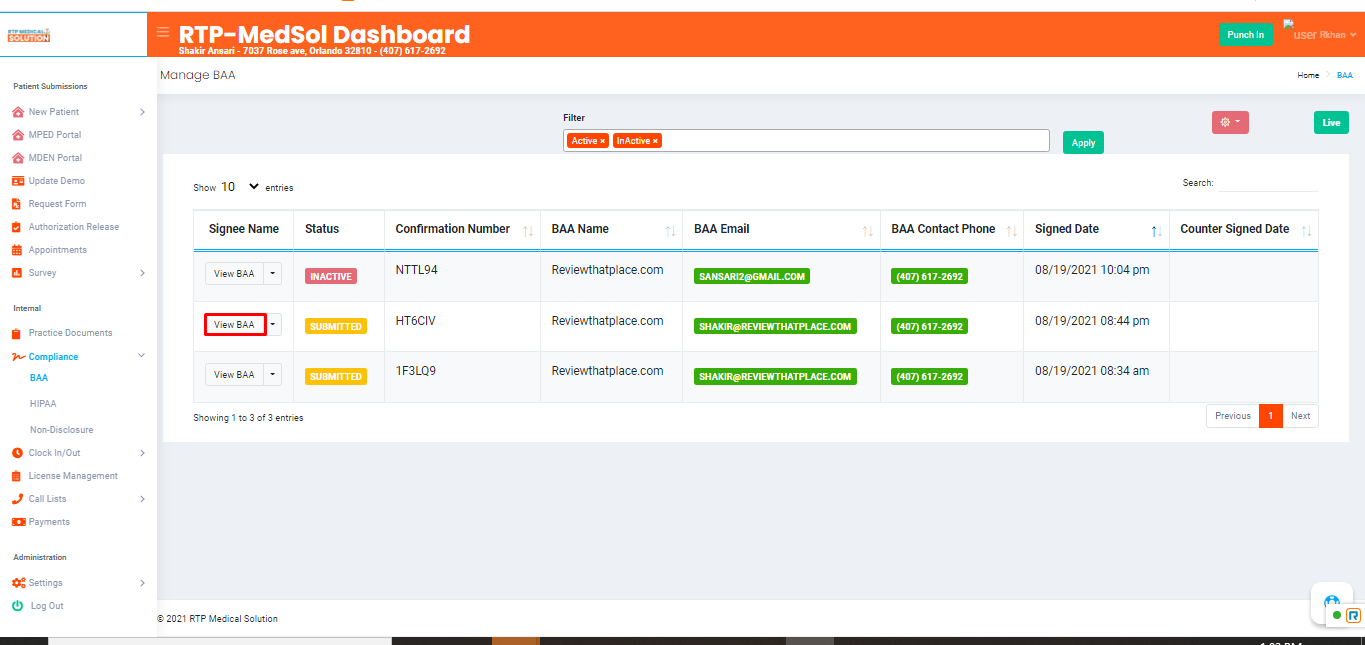Click the Punch In button

[1246, 35]
